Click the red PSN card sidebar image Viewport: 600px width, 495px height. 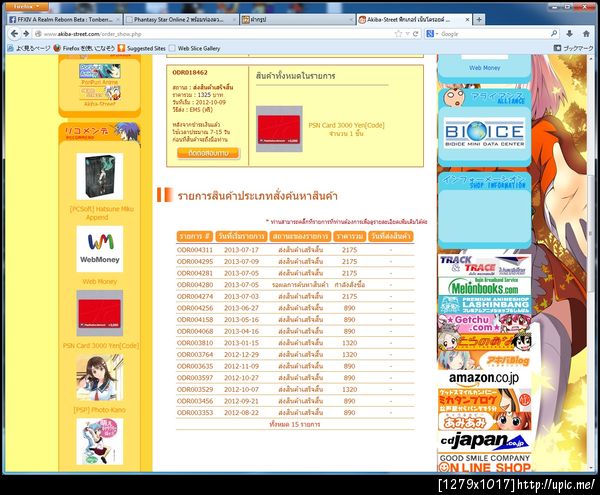coord(99,313)
